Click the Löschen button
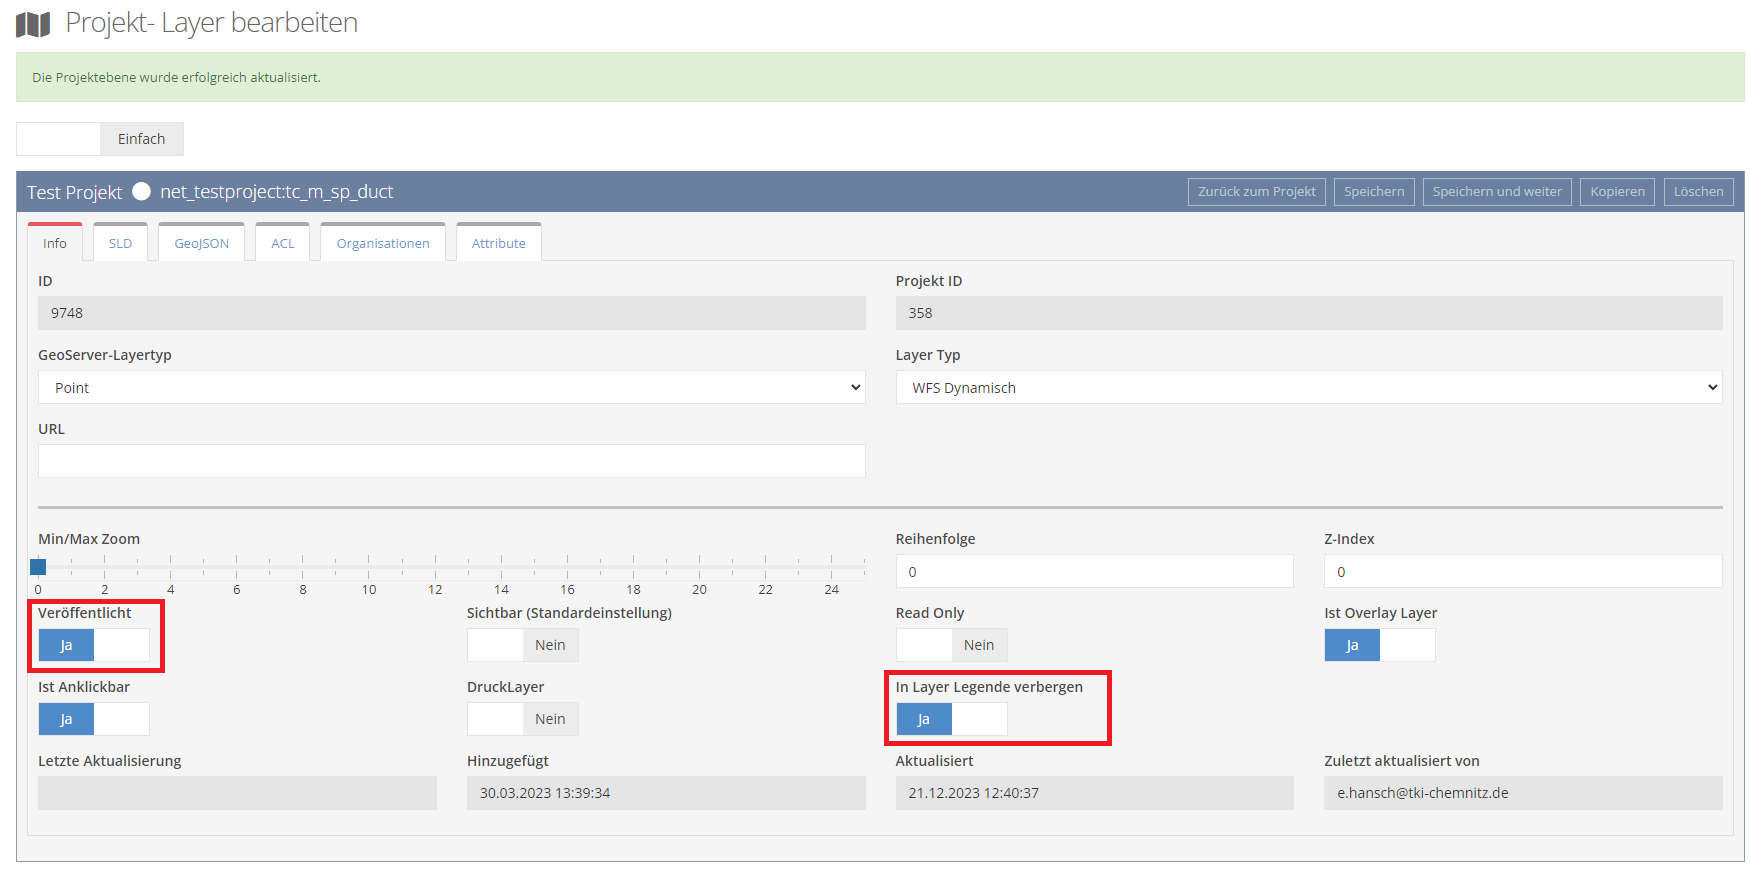Viewport: 1750px width, 872px height. pos(1698,192)
